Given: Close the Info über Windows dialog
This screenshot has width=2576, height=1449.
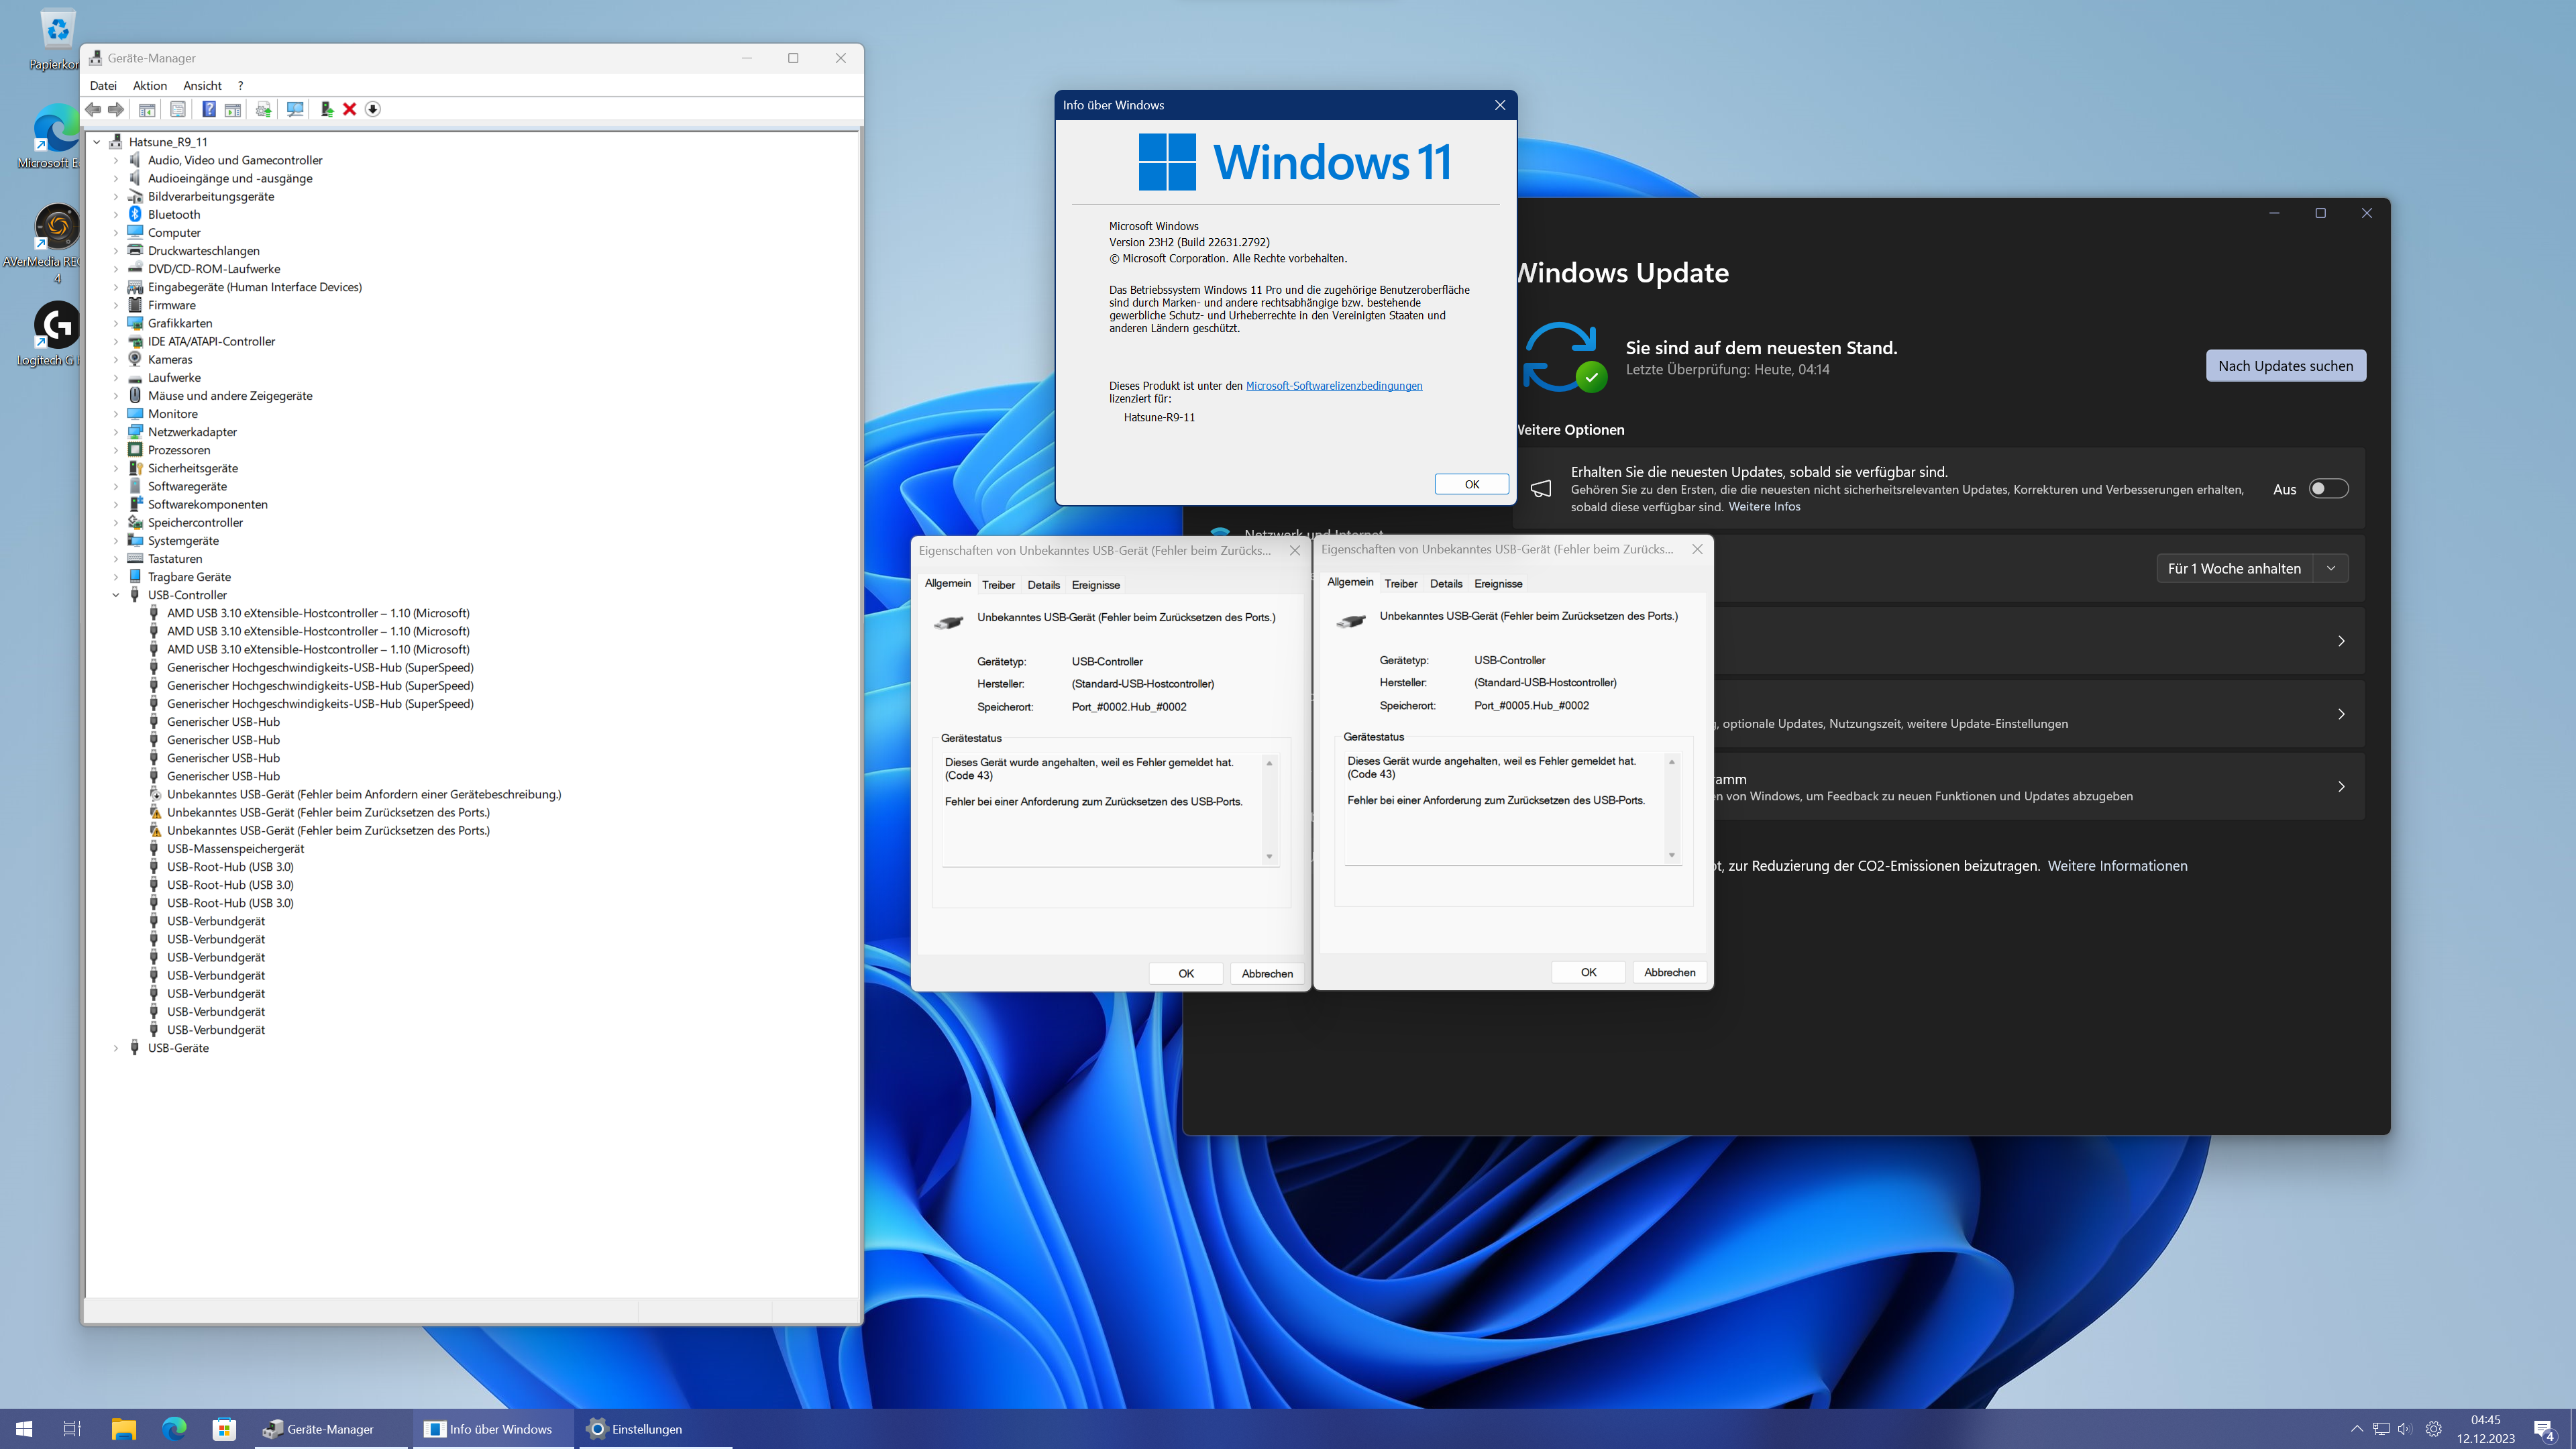Looking at the screenshot, I should tap(1499, 105).
